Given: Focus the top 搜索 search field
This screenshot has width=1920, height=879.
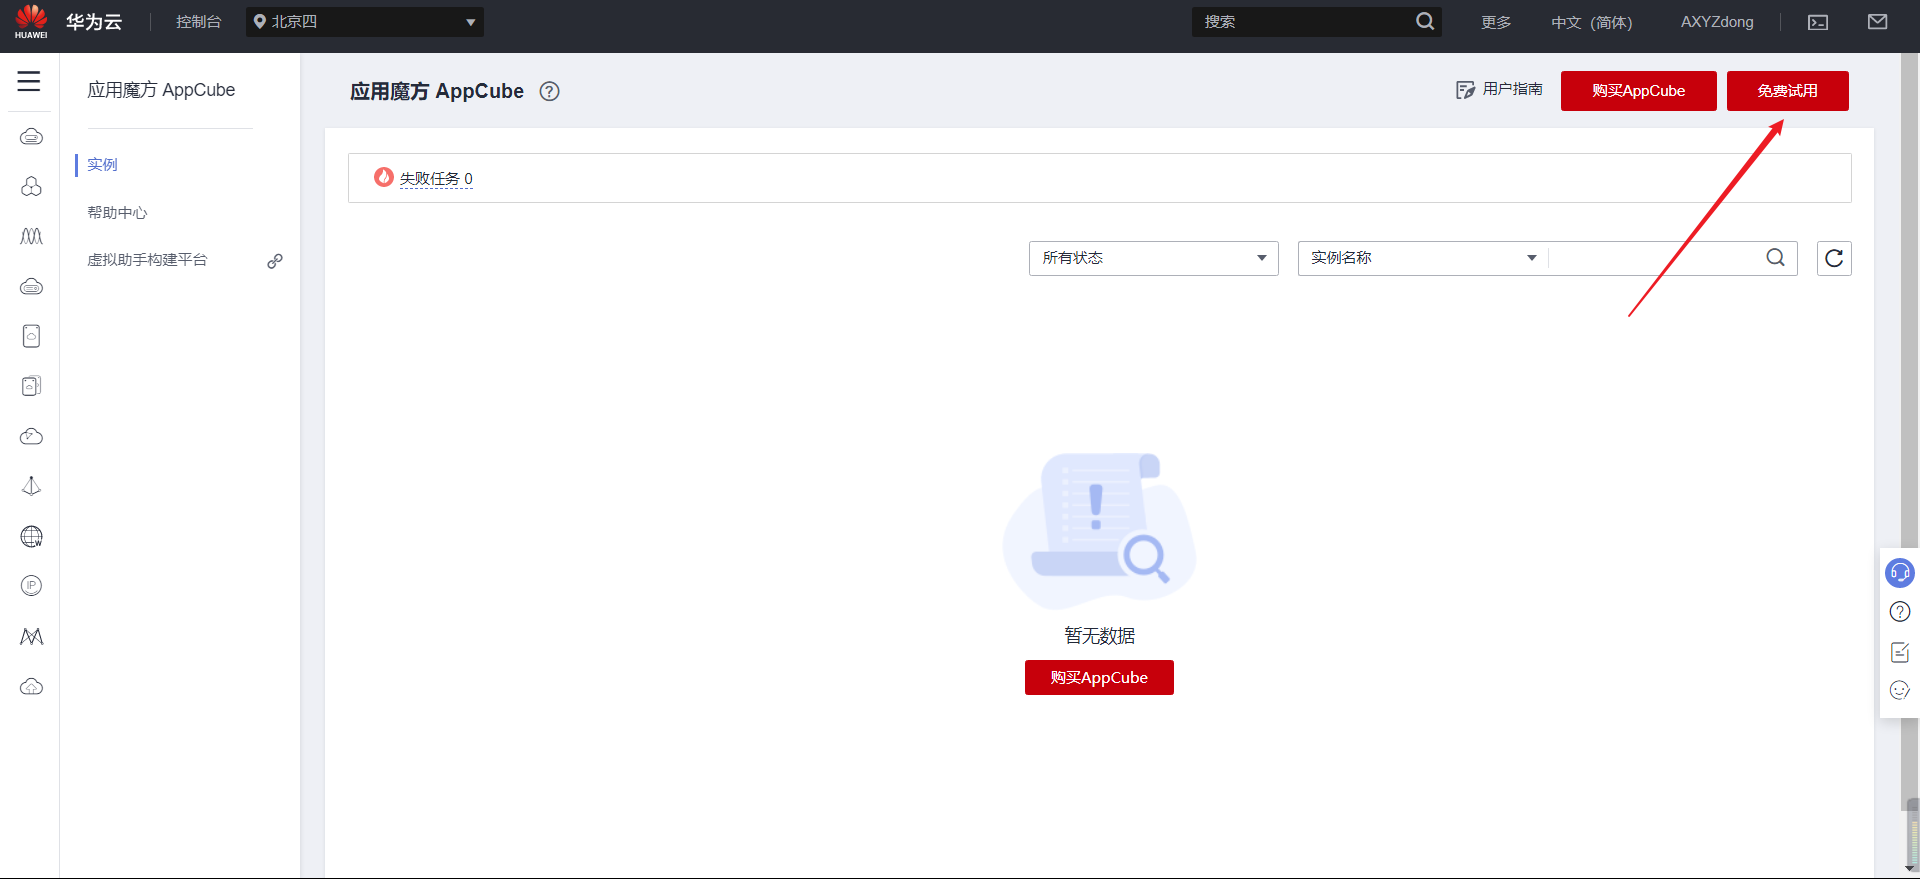Looking at the screenshot, I should coord(1303,22).
